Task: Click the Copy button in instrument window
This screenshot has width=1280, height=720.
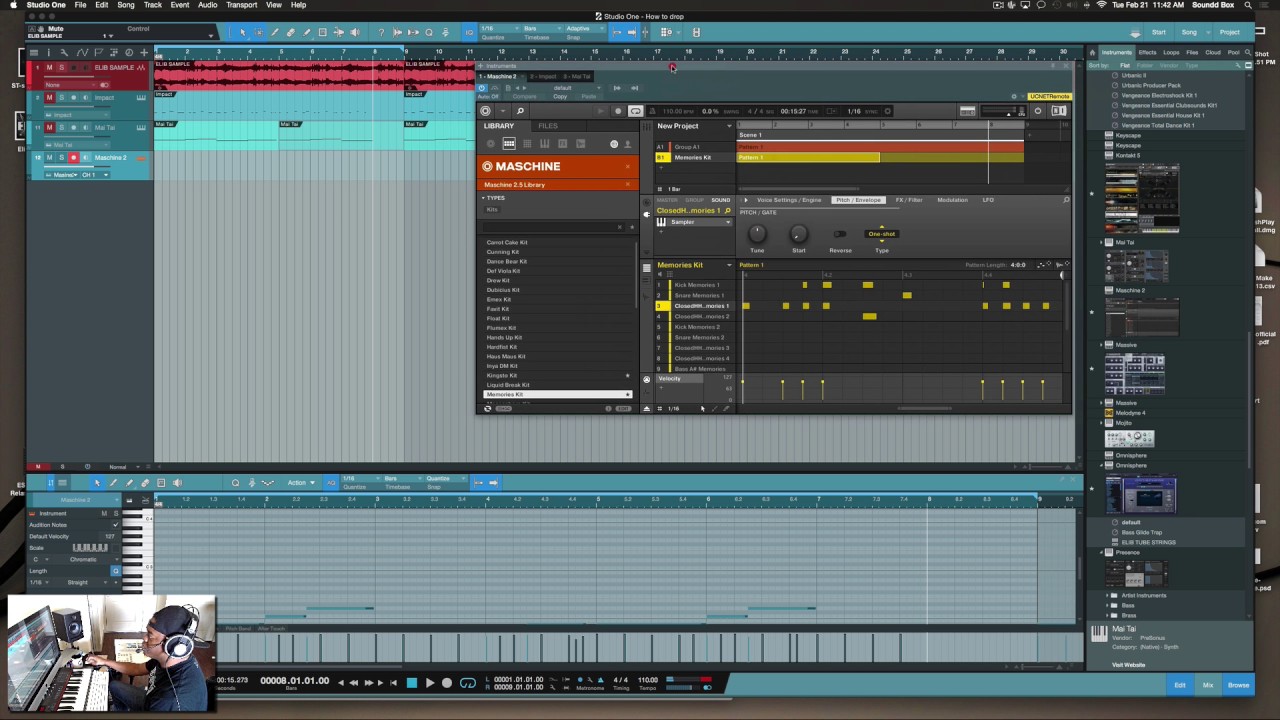Action: 560,96
